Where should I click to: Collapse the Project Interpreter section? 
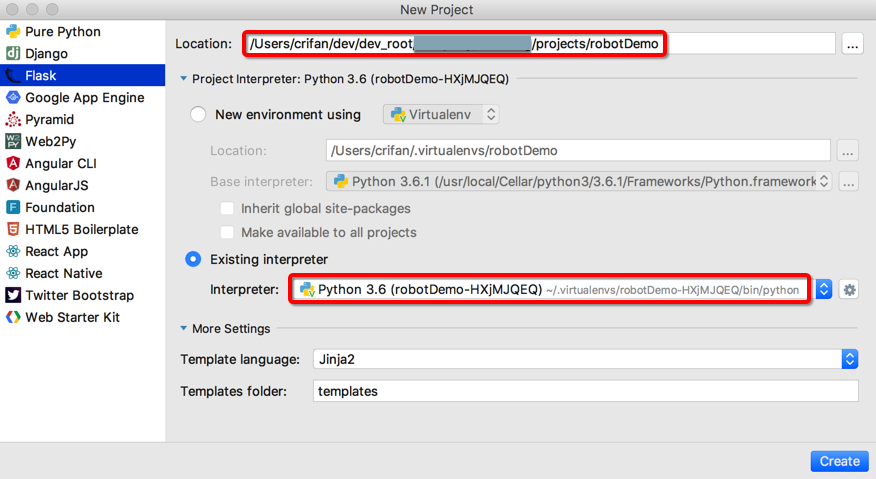184,79
